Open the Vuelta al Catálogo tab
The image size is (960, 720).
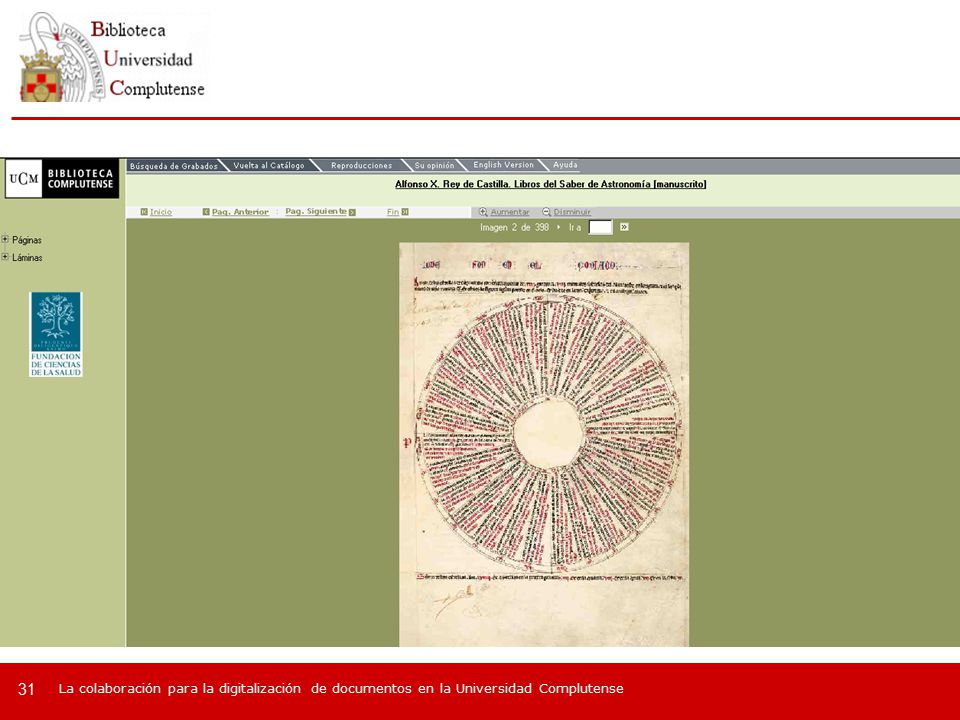[269, 166]
